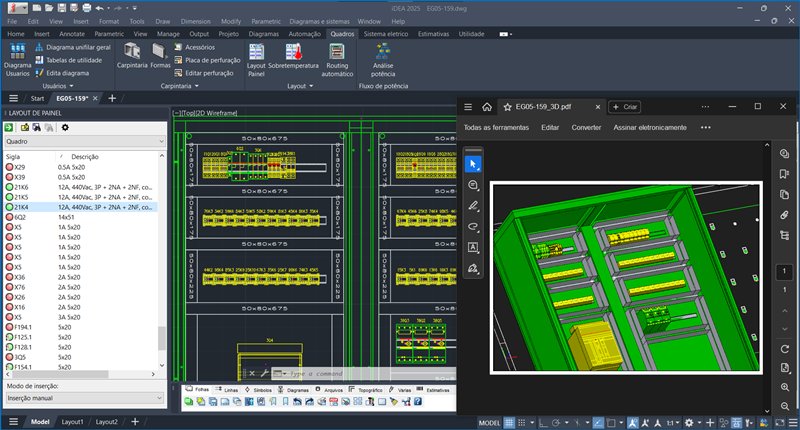
Task: Open the Modo de inserção dropdown
Action: point(83,397)
